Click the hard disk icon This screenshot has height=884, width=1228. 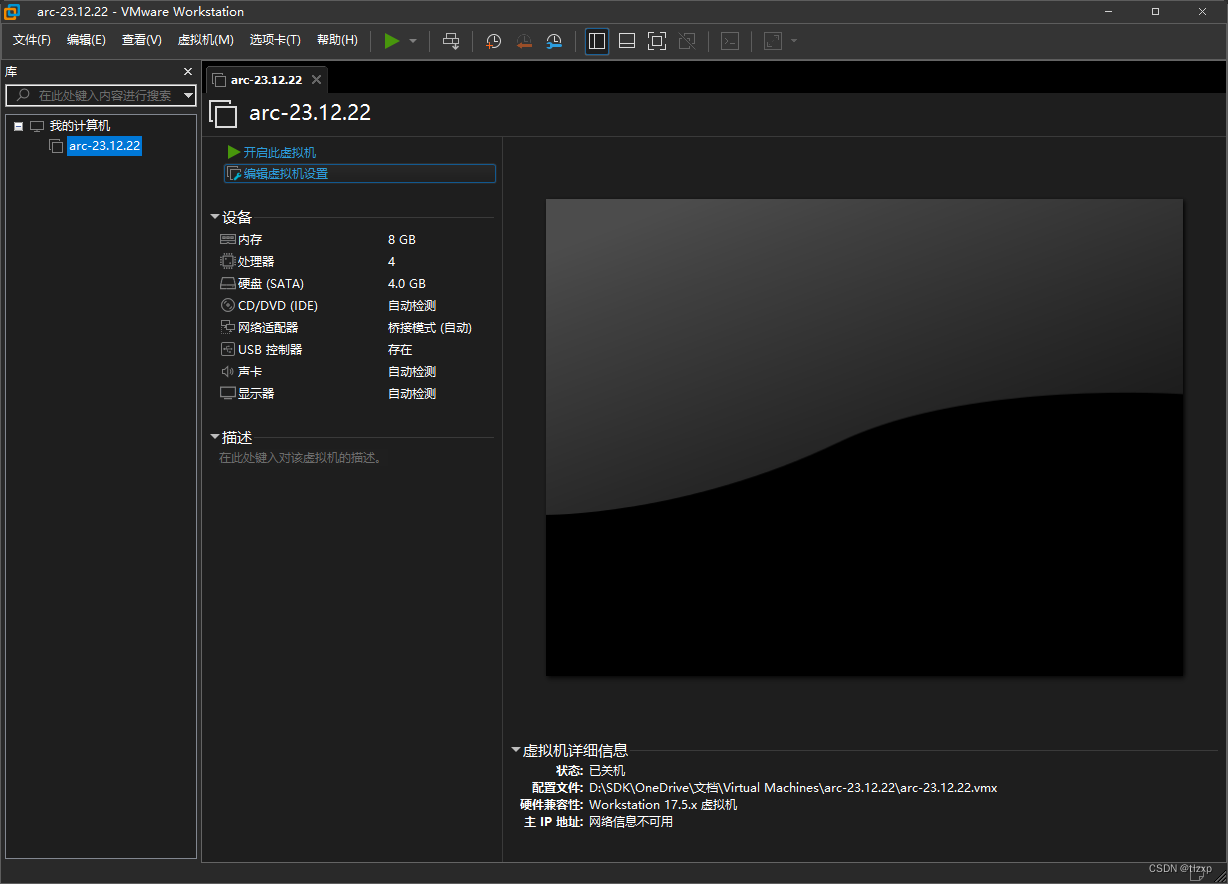[x=227, y=284]
